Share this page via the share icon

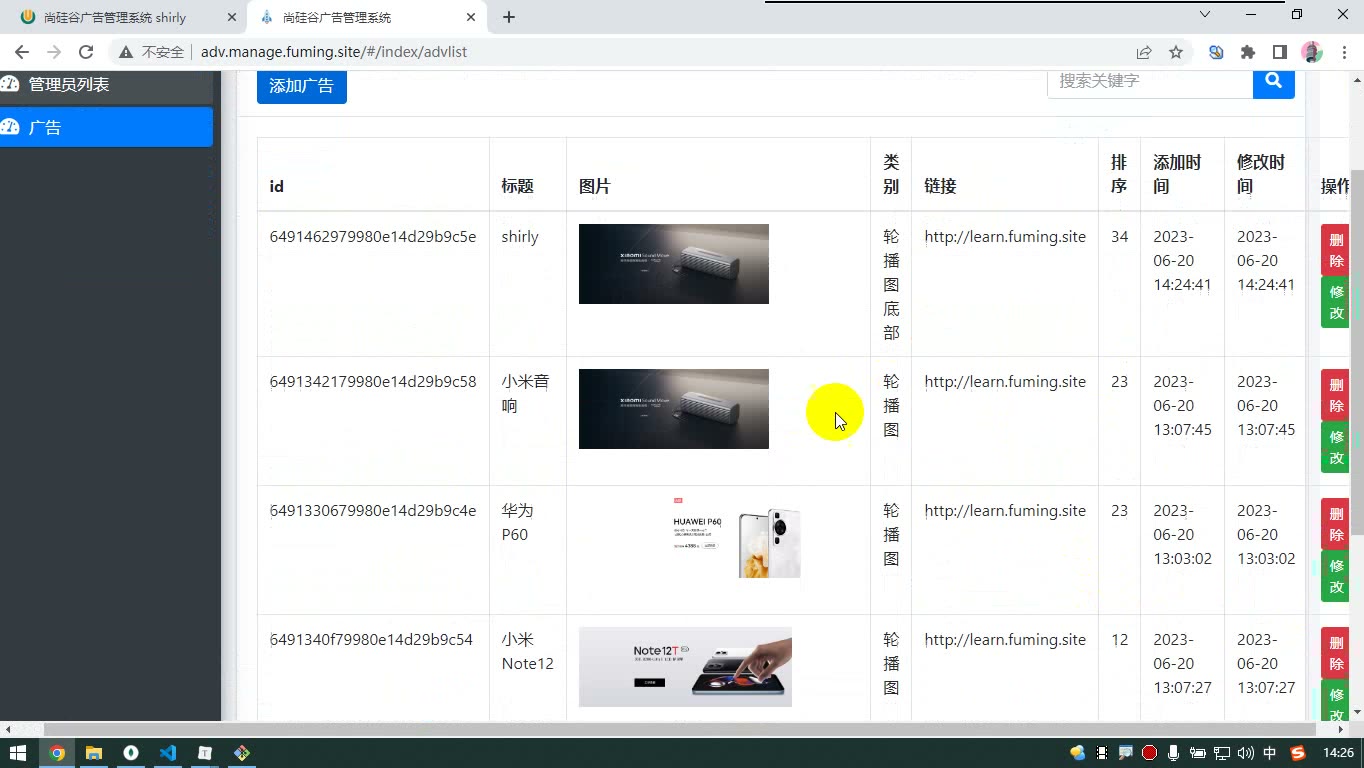(1144, 52)
